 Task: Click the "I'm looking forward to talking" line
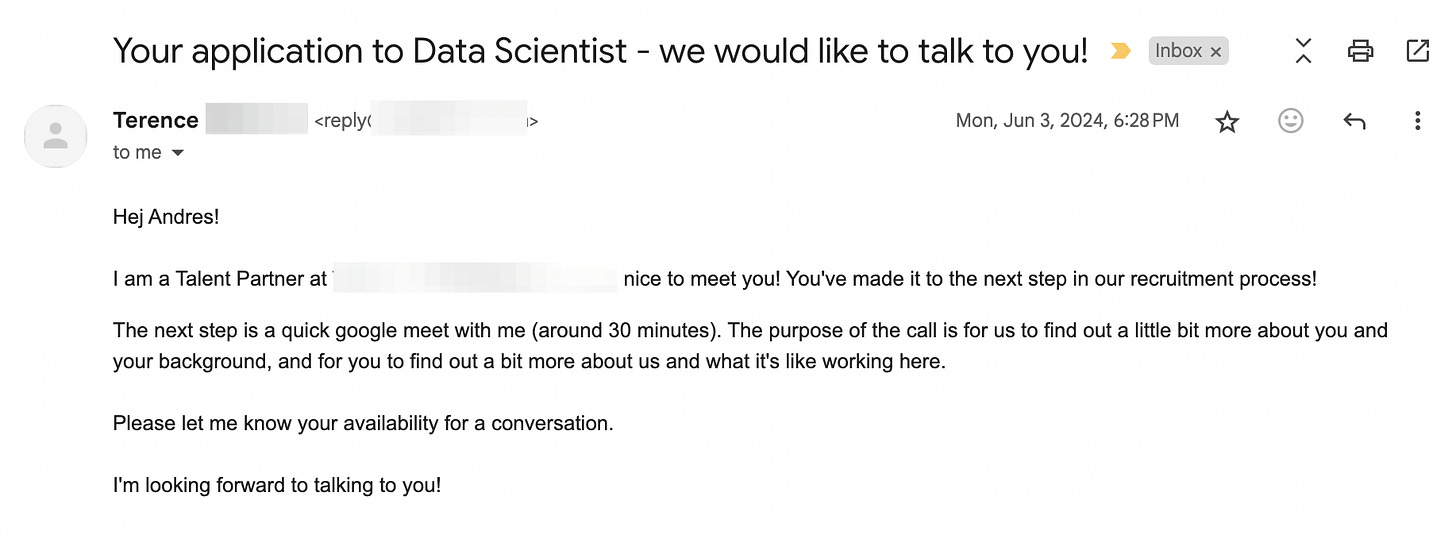pyautogui.click(x=277, y=486)
